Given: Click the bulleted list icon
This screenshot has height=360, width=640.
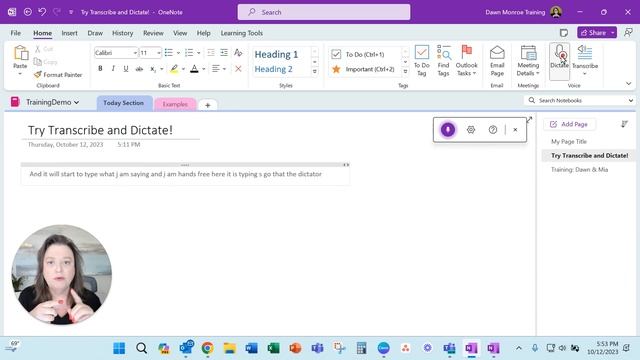Looking at the screenshot, I should (169, 53).
